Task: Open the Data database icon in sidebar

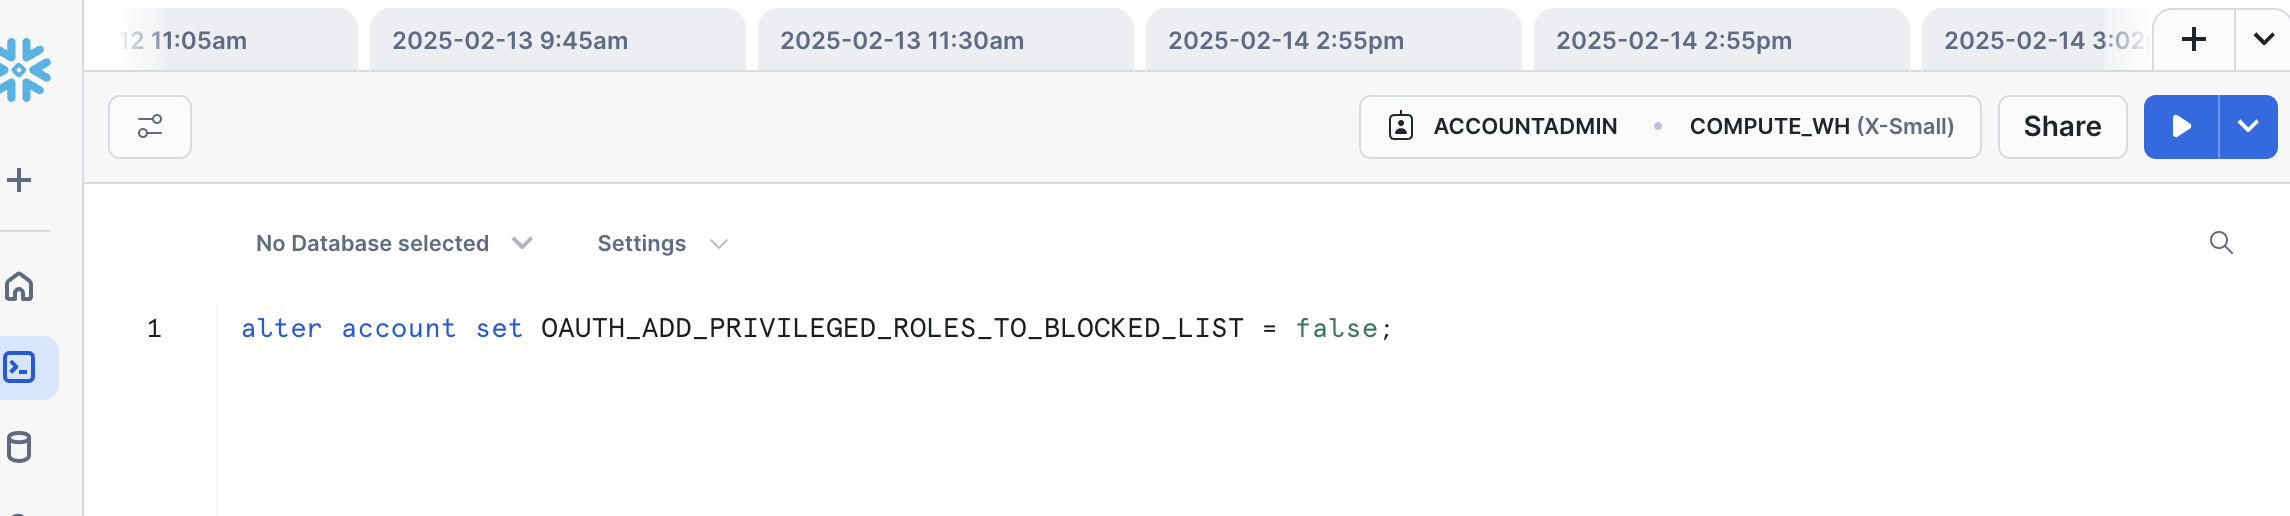Action: coord(19,447)
